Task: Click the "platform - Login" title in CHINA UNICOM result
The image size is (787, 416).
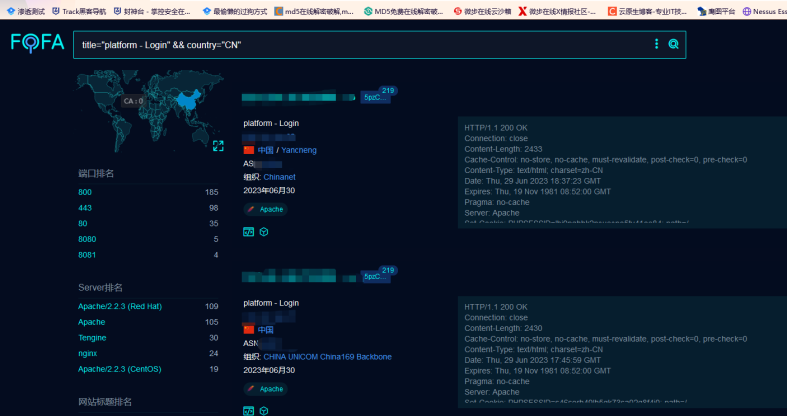Action: 271,303
